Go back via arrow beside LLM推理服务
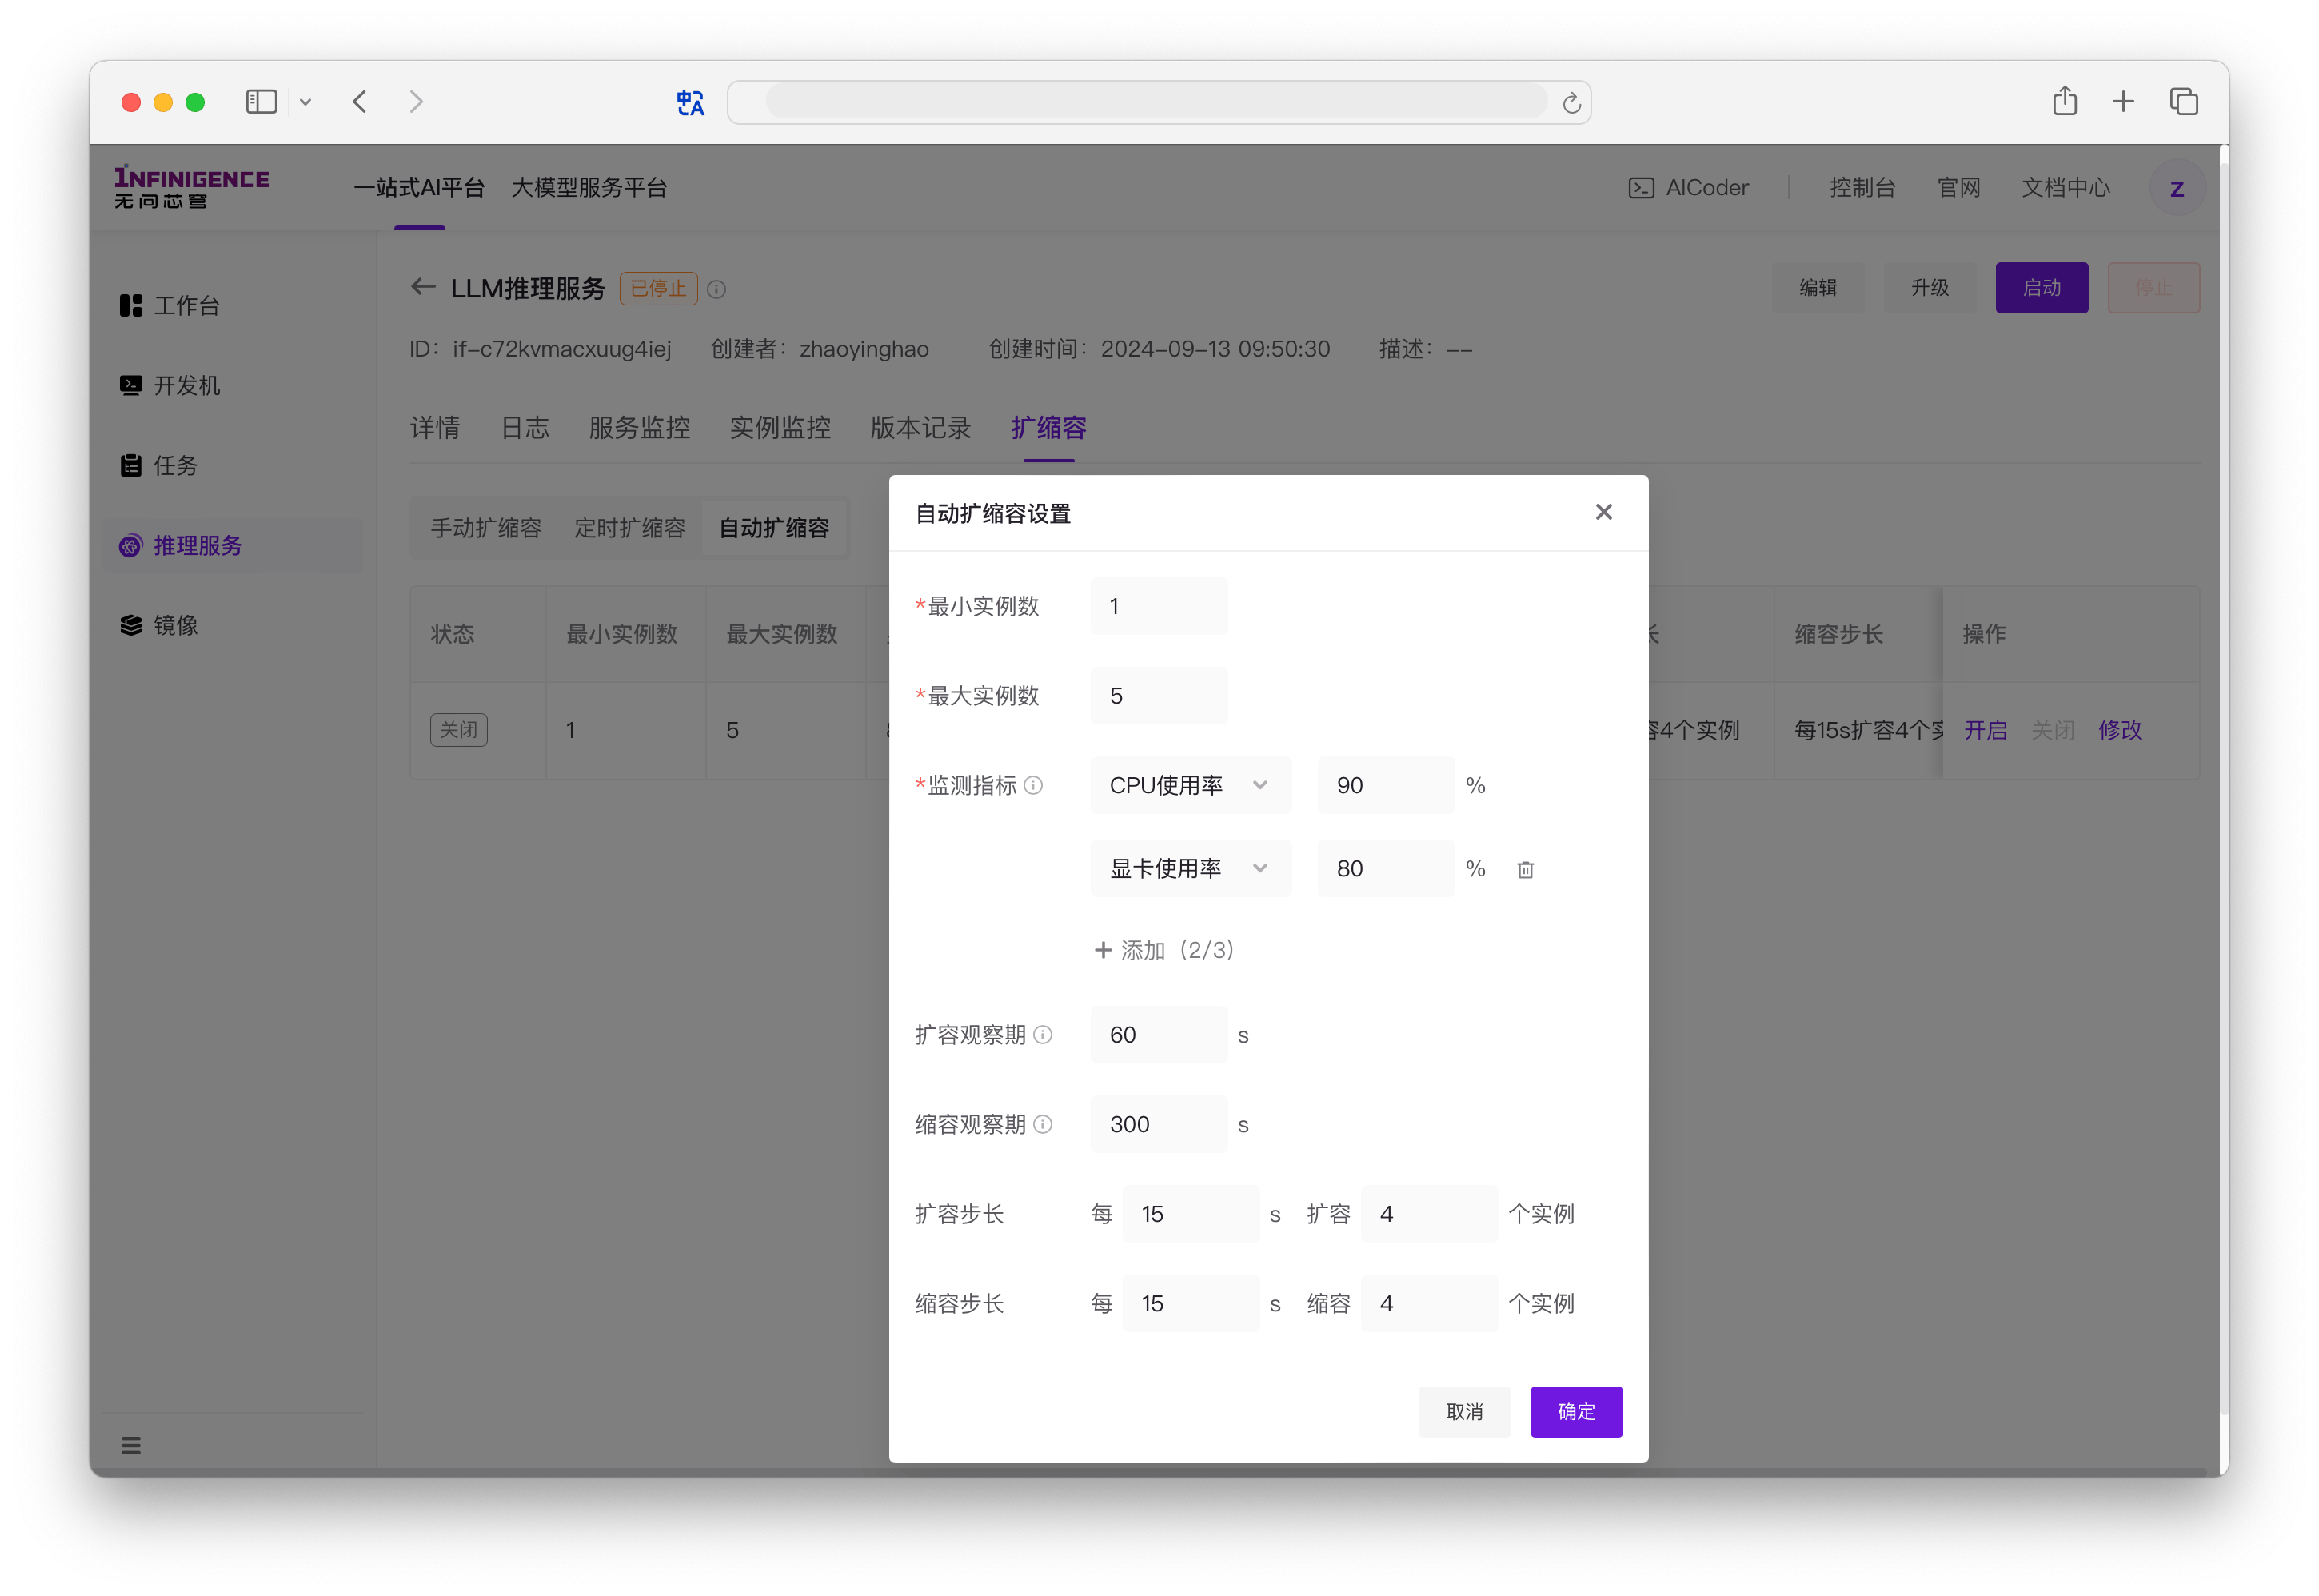 coord(423,287)
